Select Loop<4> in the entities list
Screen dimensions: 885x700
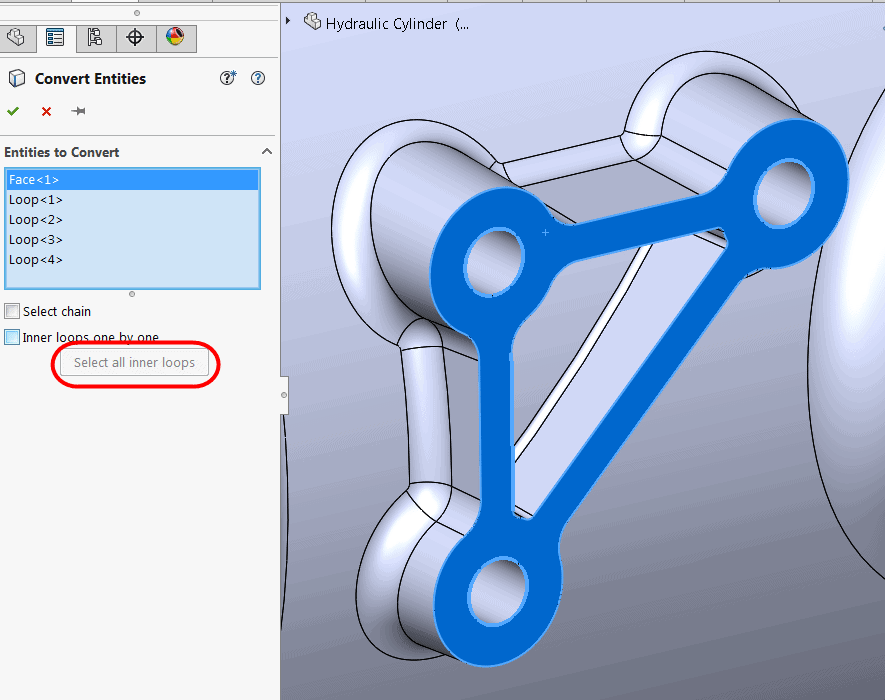coord(36,260)
